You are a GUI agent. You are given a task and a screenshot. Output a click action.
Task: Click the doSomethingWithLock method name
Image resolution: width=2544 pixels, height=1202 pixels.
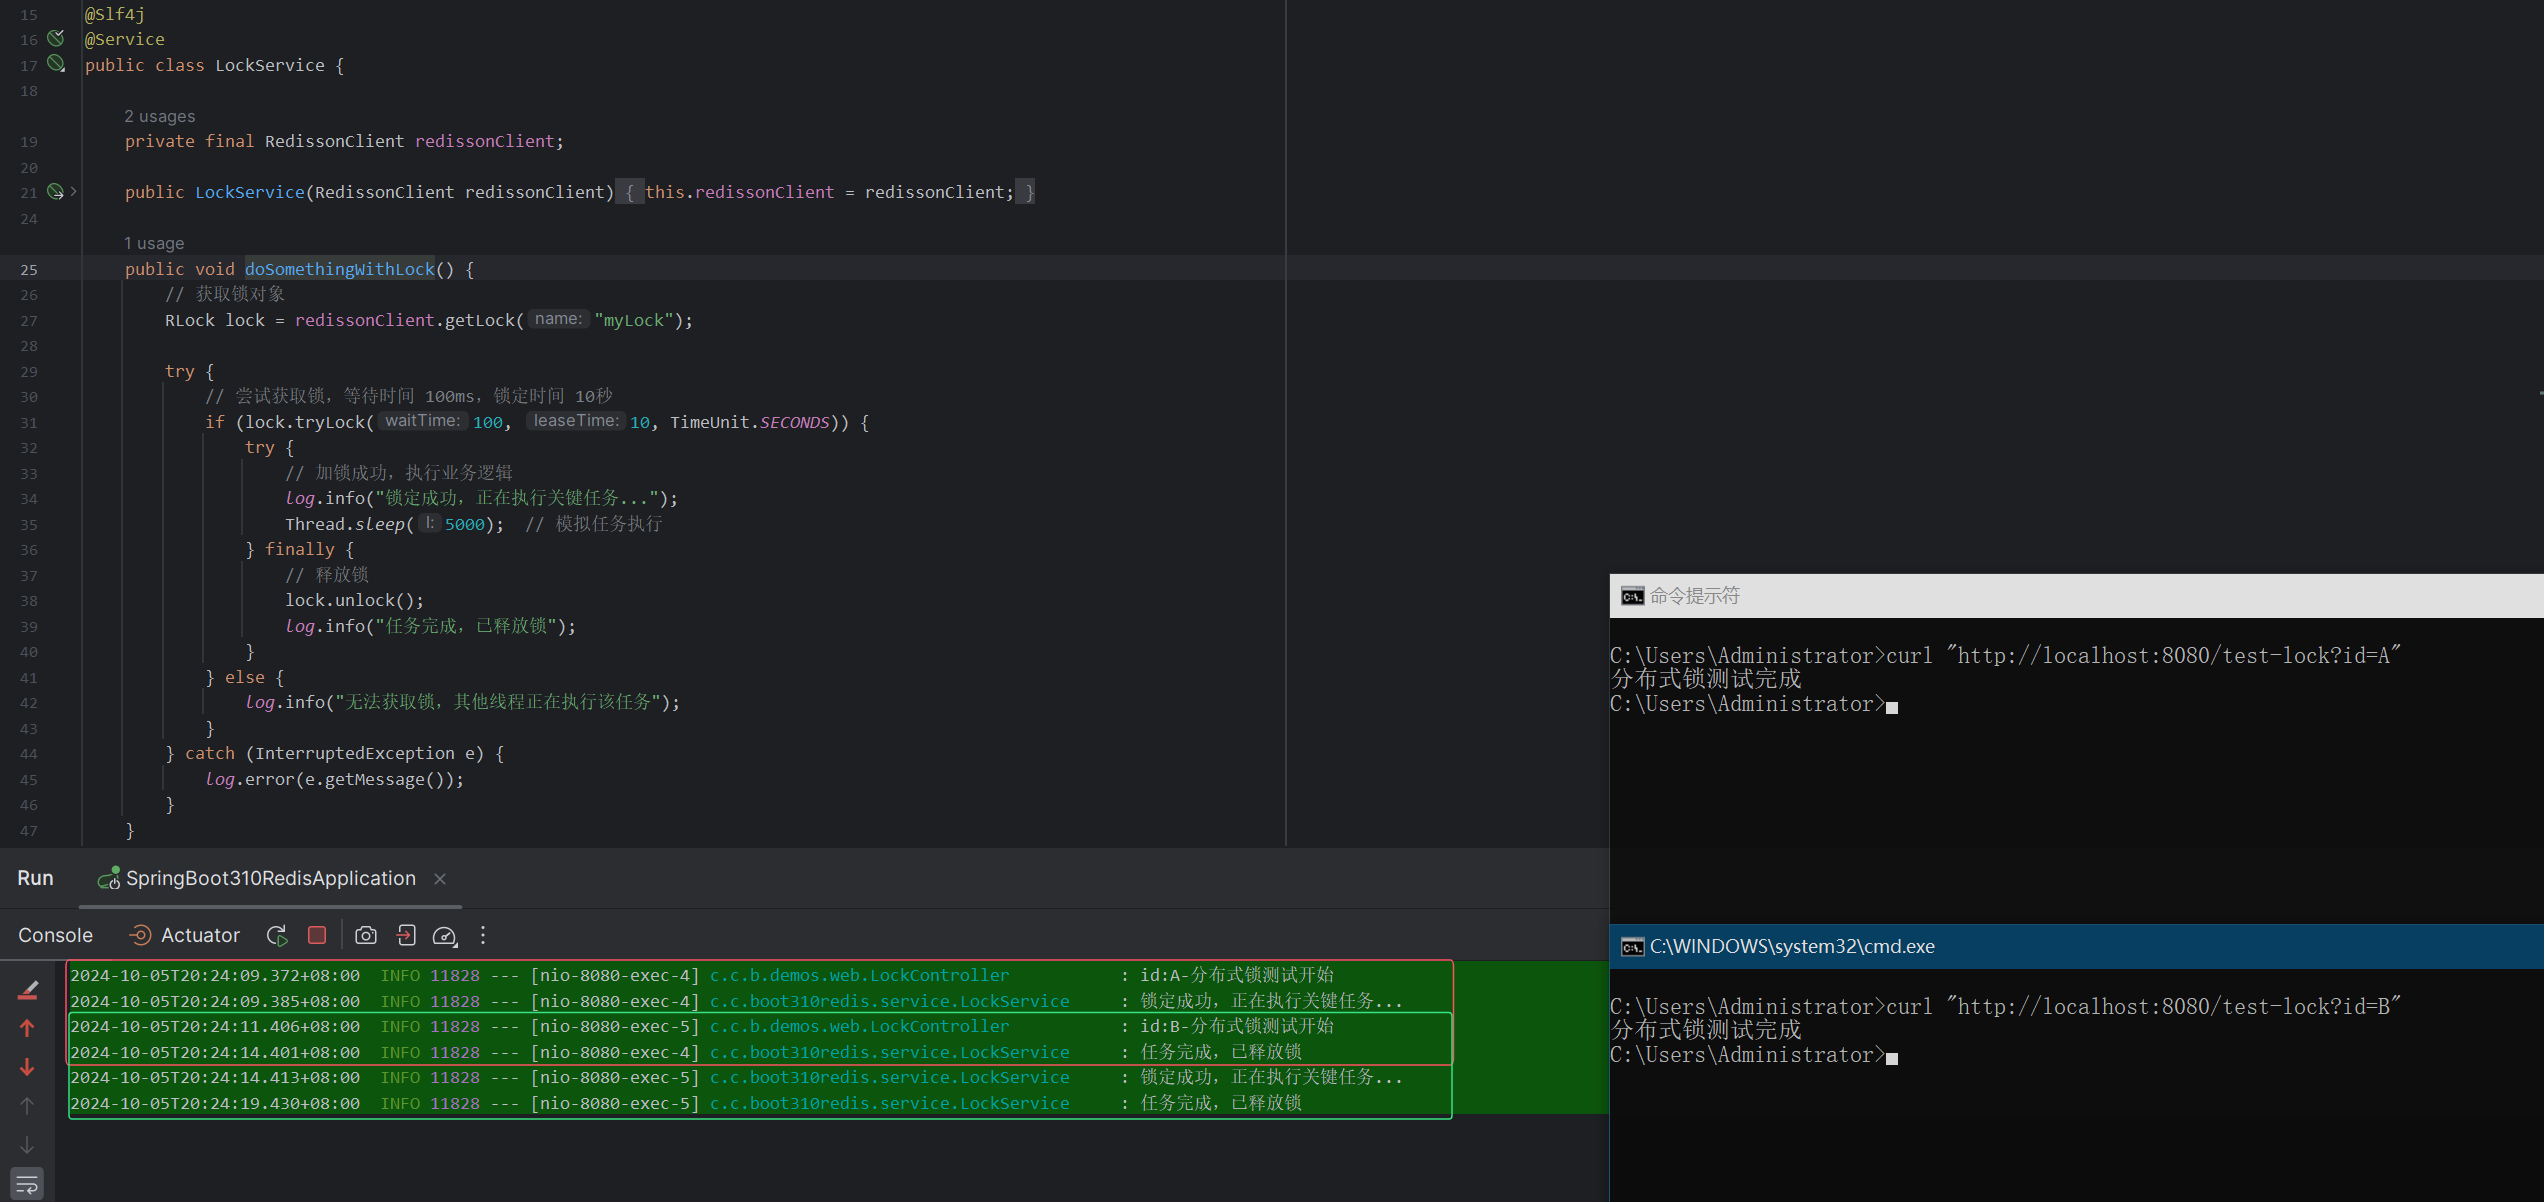click(x=340, y=269)
